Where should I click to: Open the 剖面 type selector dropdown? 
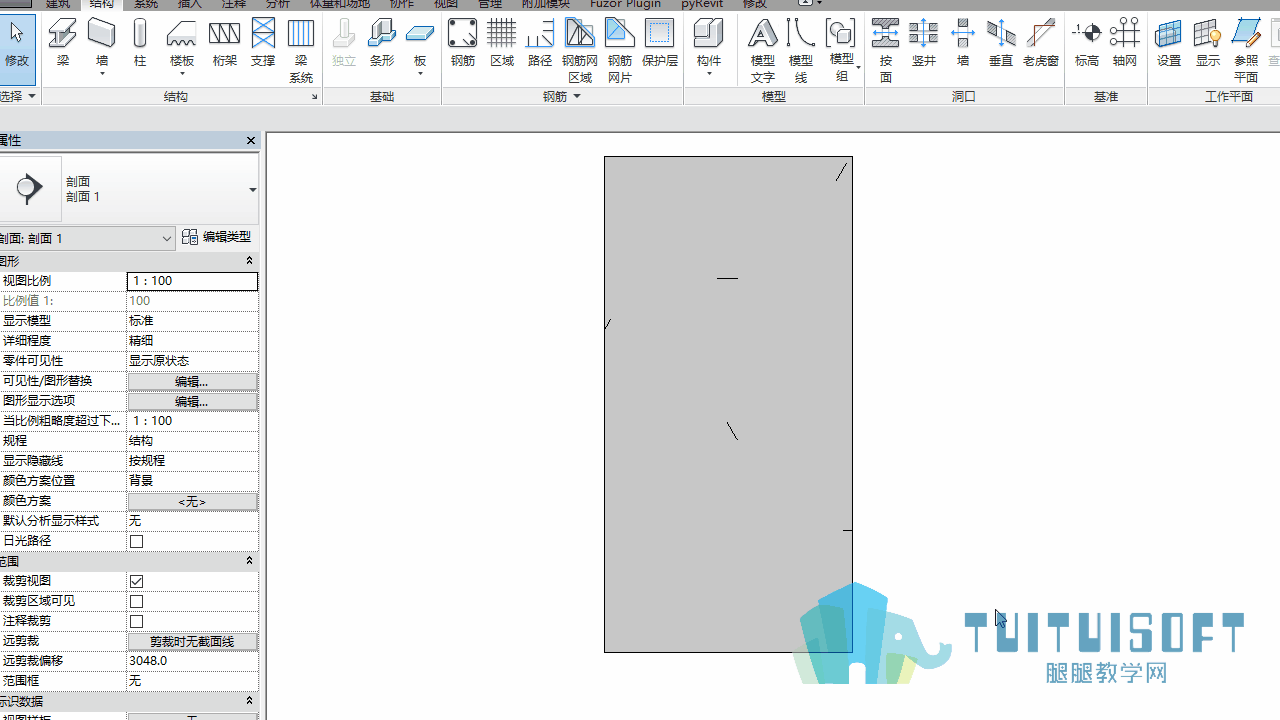pos(252,189)
